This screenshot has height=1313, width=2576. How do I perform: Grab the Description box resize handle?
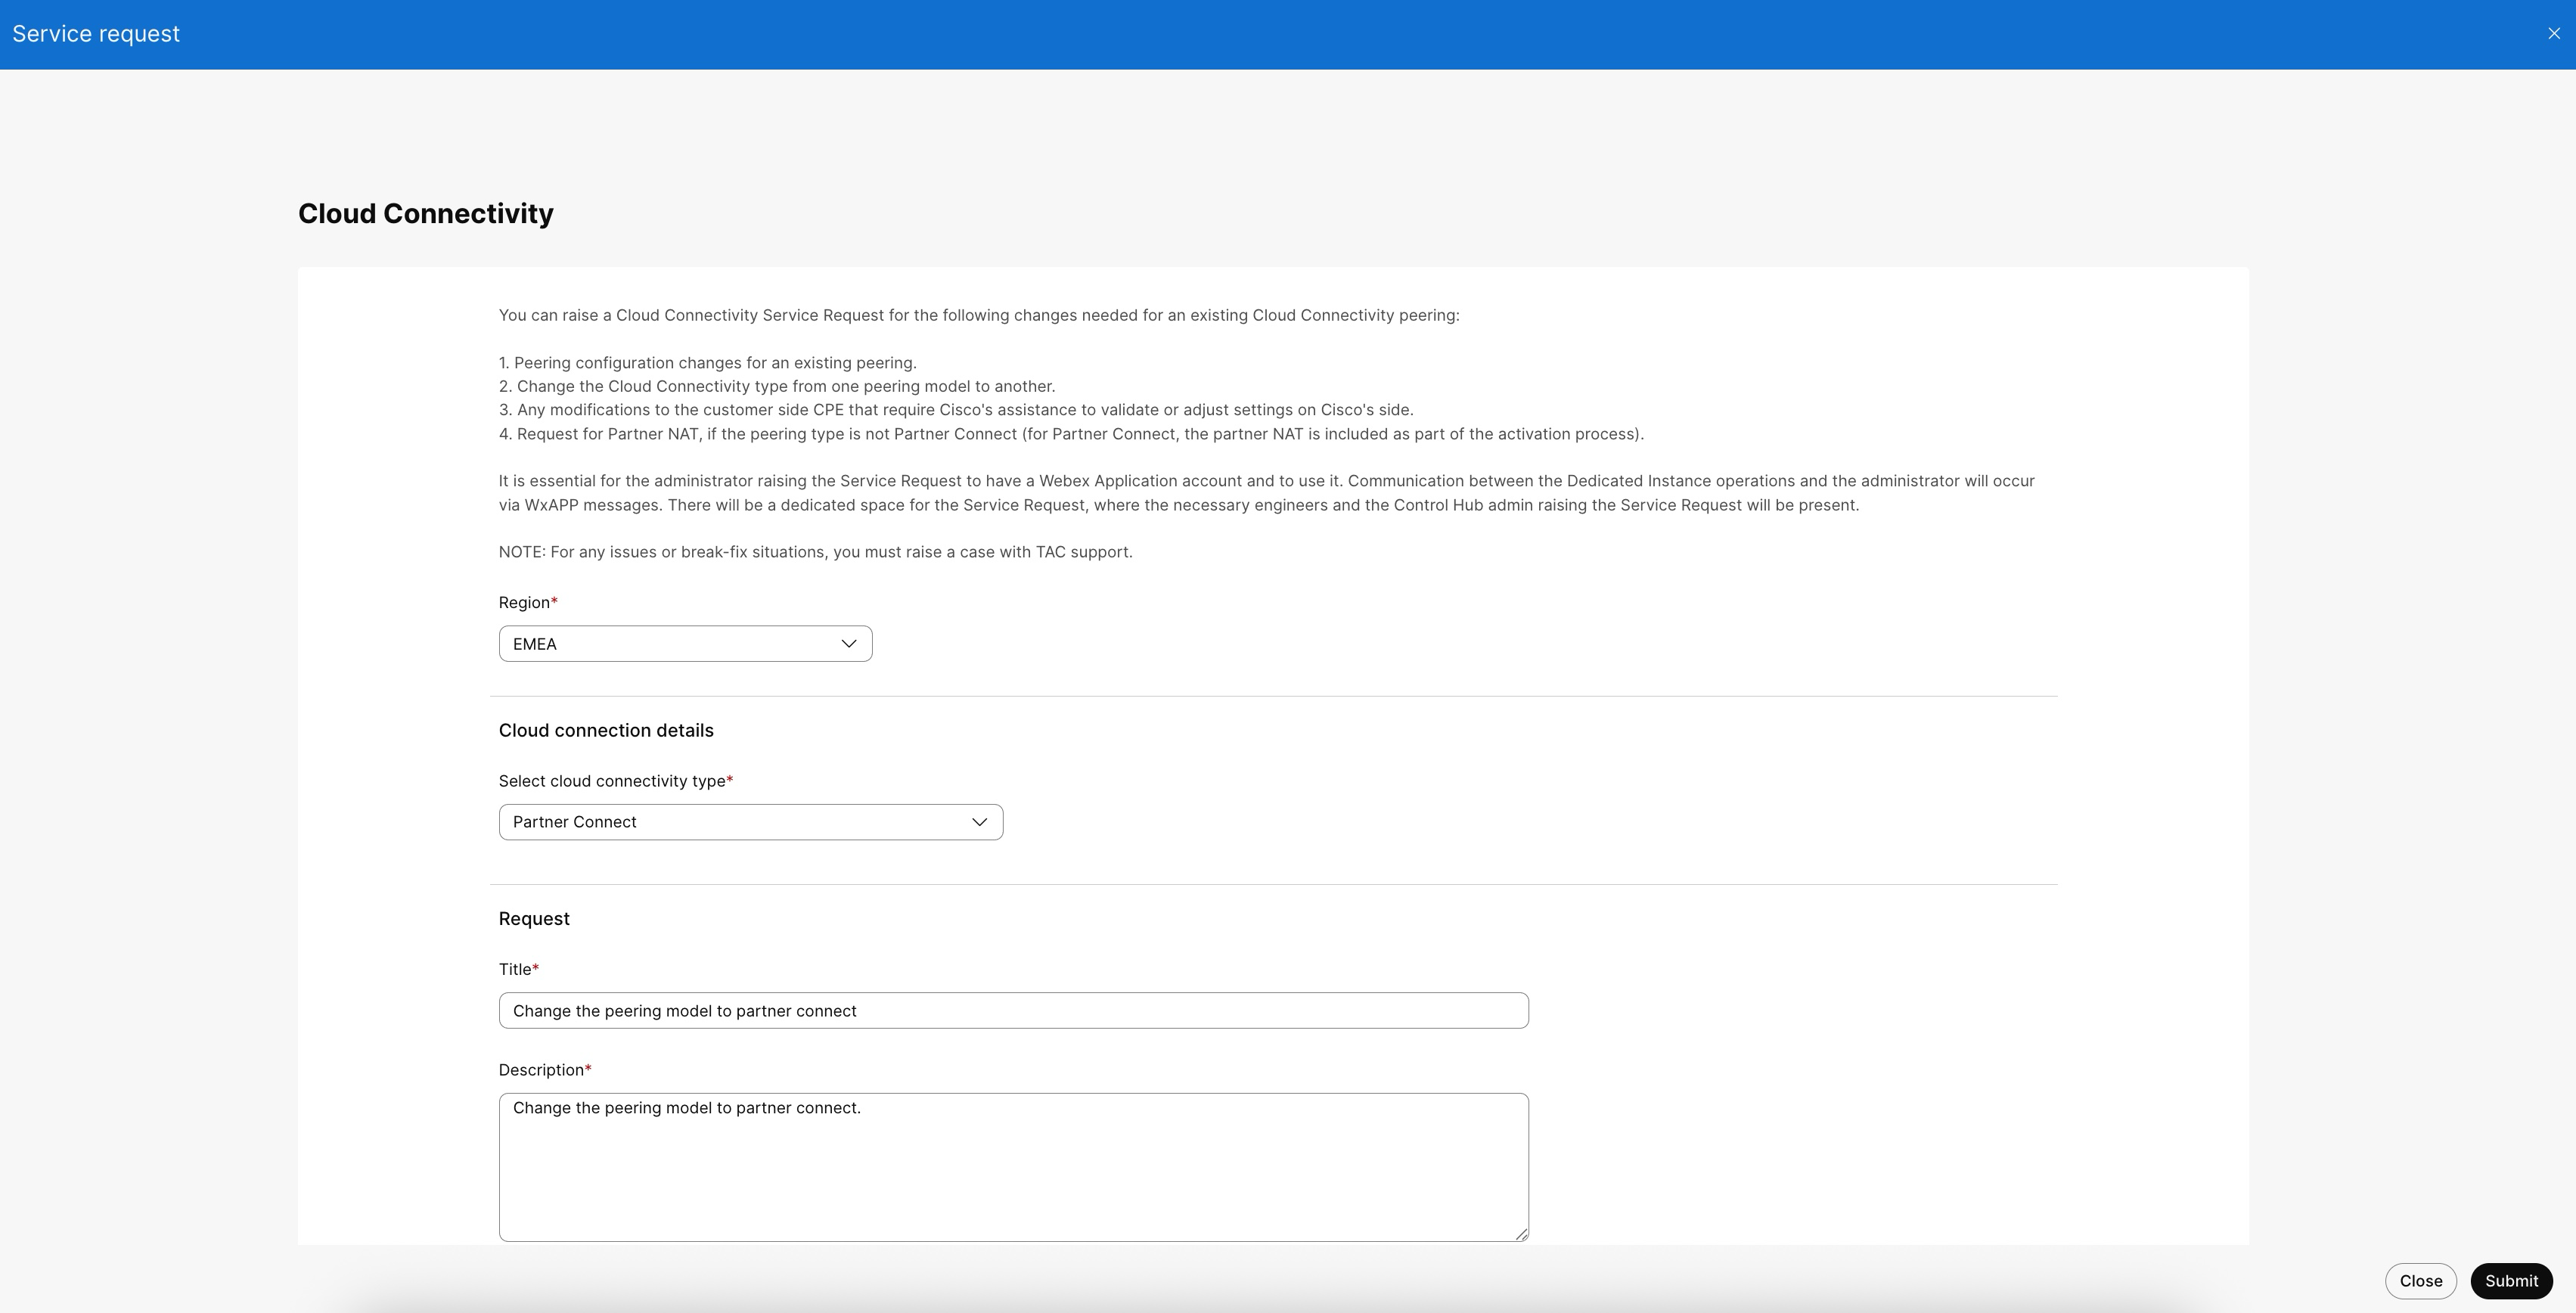pyautogui.click(x=1521, y=1234)
